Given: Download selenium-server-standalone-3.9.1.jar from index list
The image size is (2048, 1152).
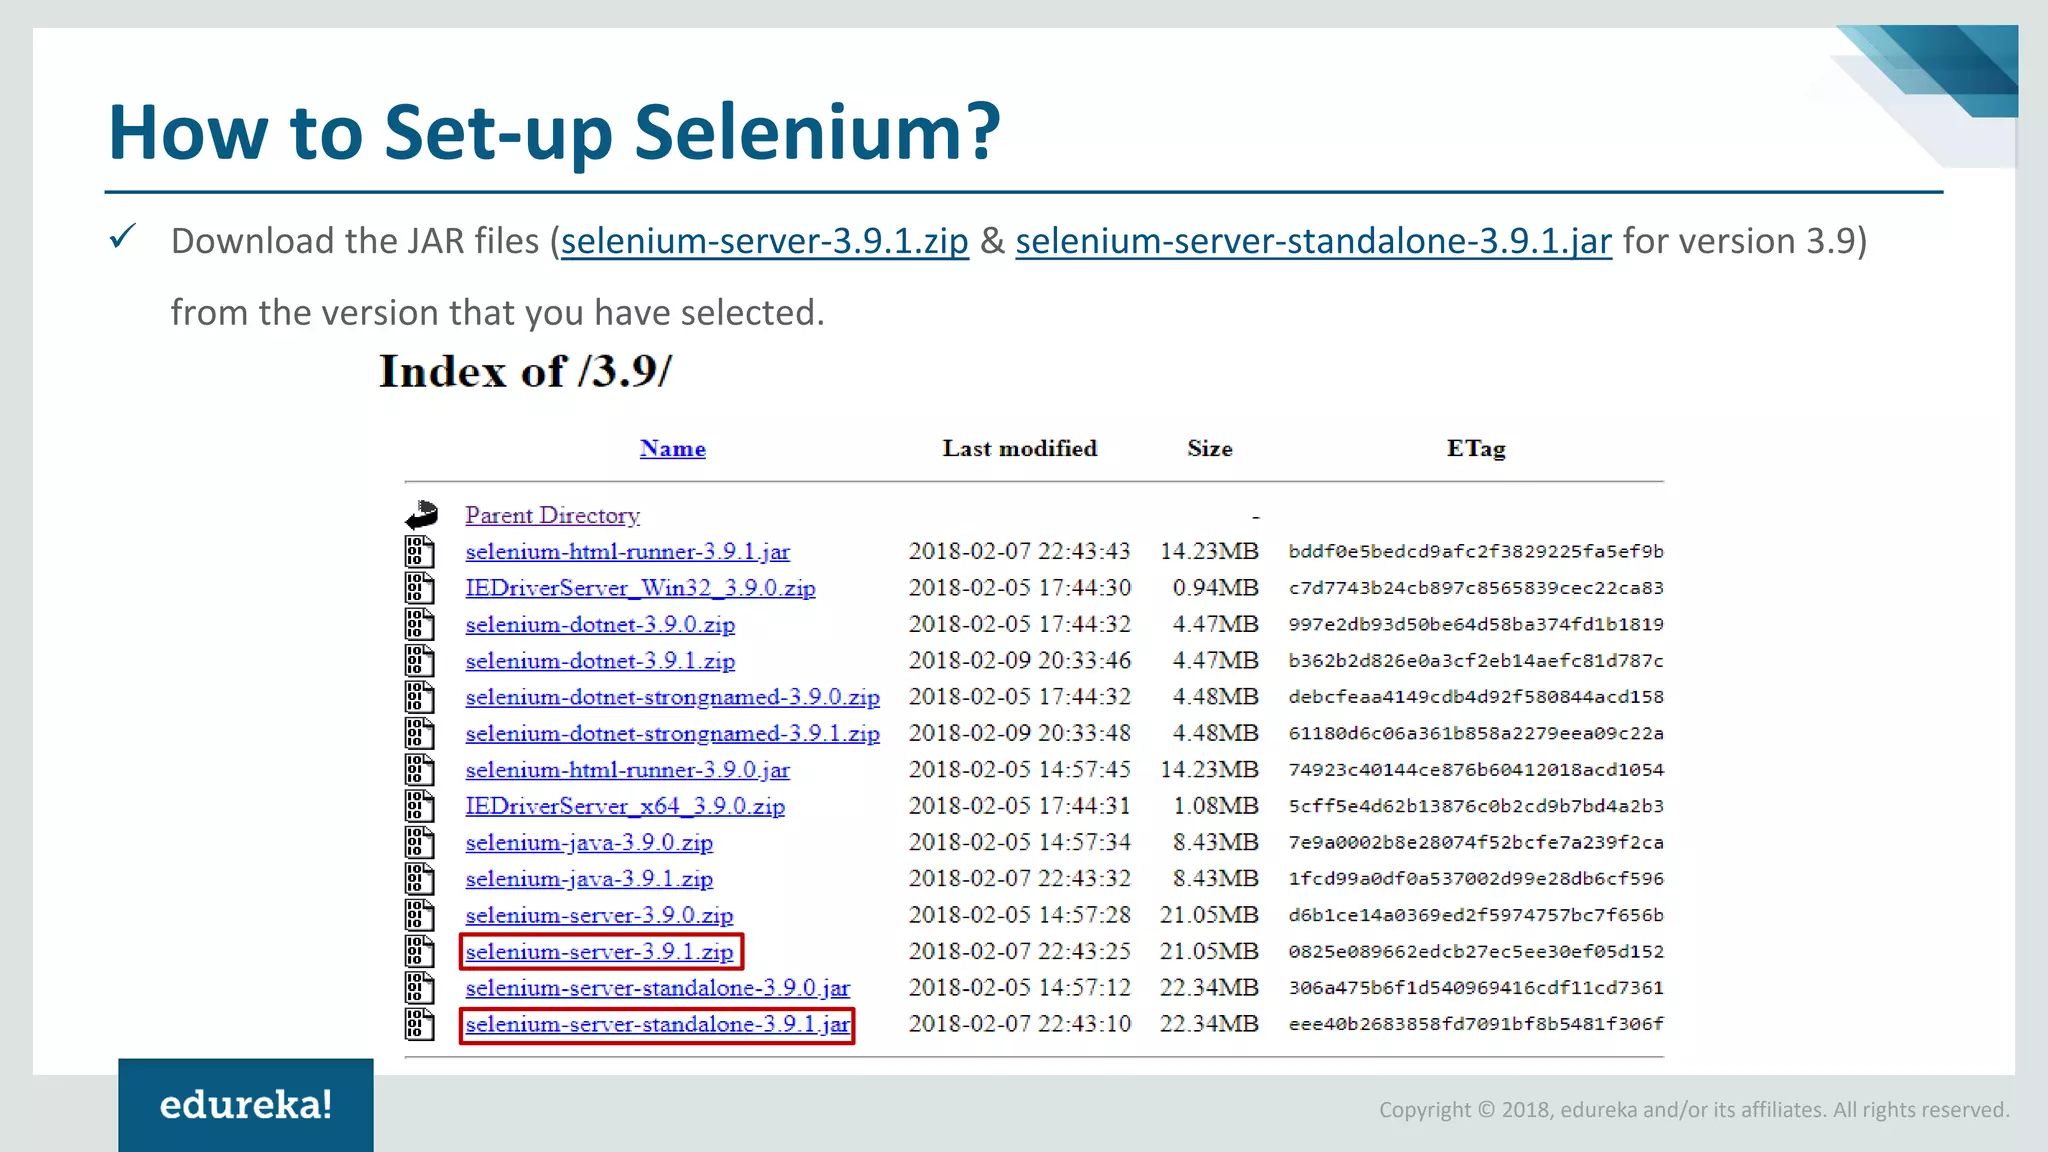Looking at the screenshot, I should pos(657,1024).
